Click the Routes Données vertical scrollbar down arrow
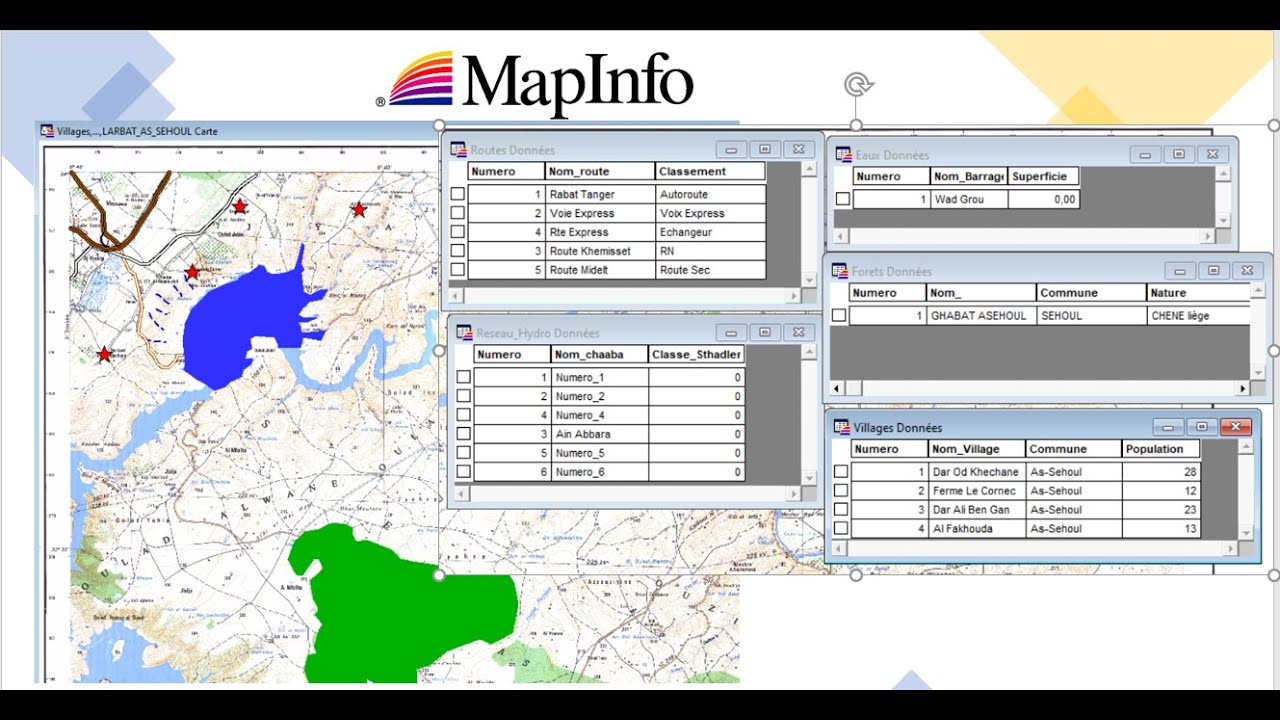 [809, 278]
